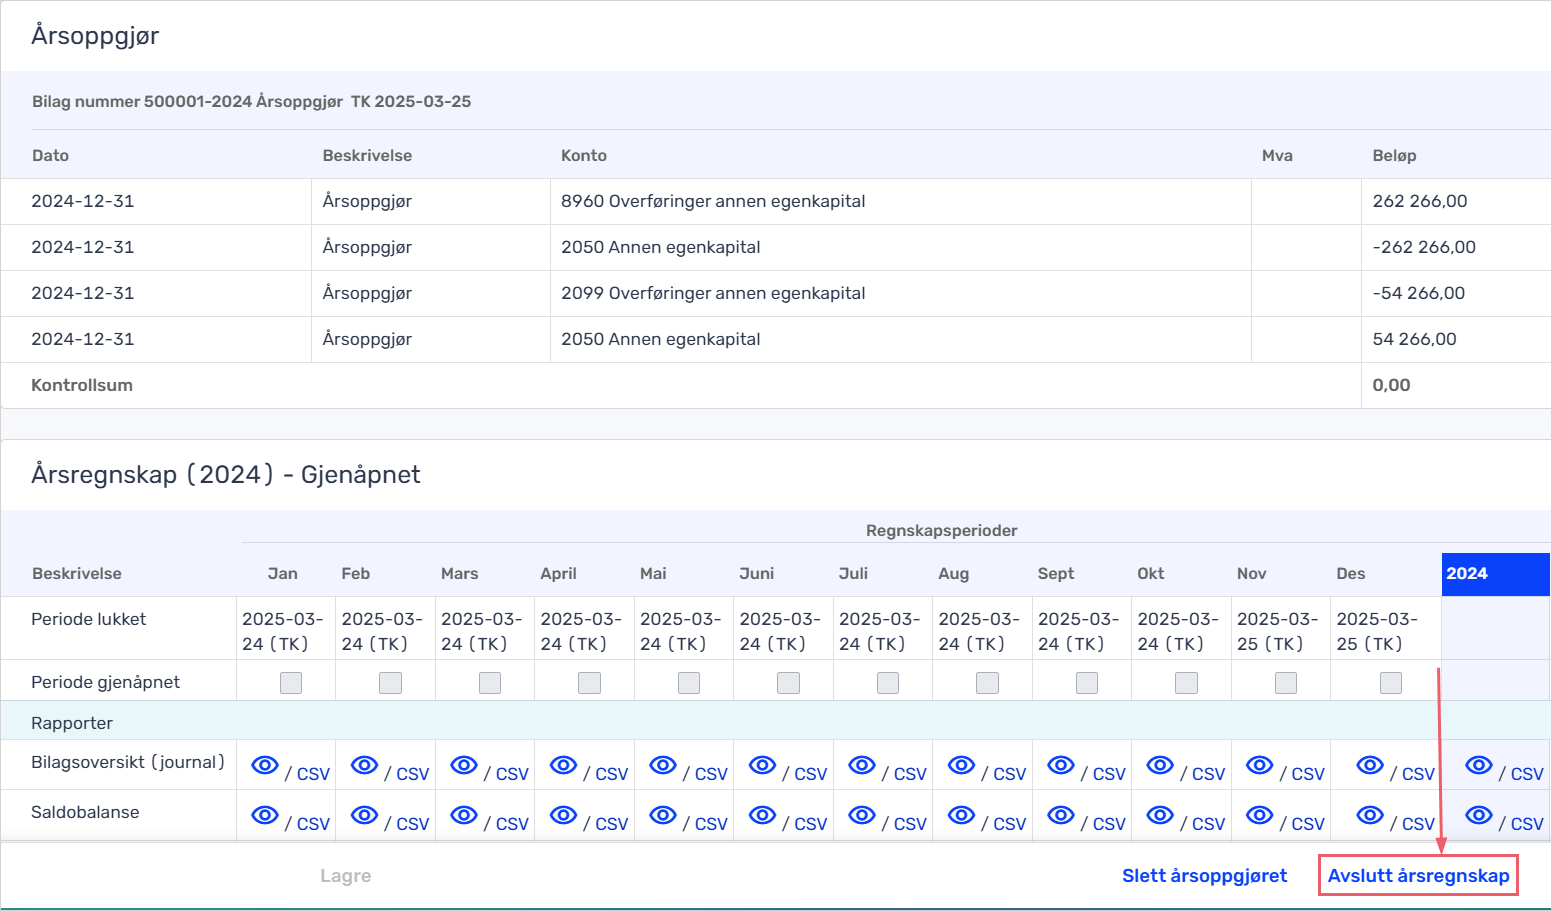The image size is (1552, 911).
Task: Tick Periode gjenåpnet checkbox for Mai
Action: pos(689,683)
